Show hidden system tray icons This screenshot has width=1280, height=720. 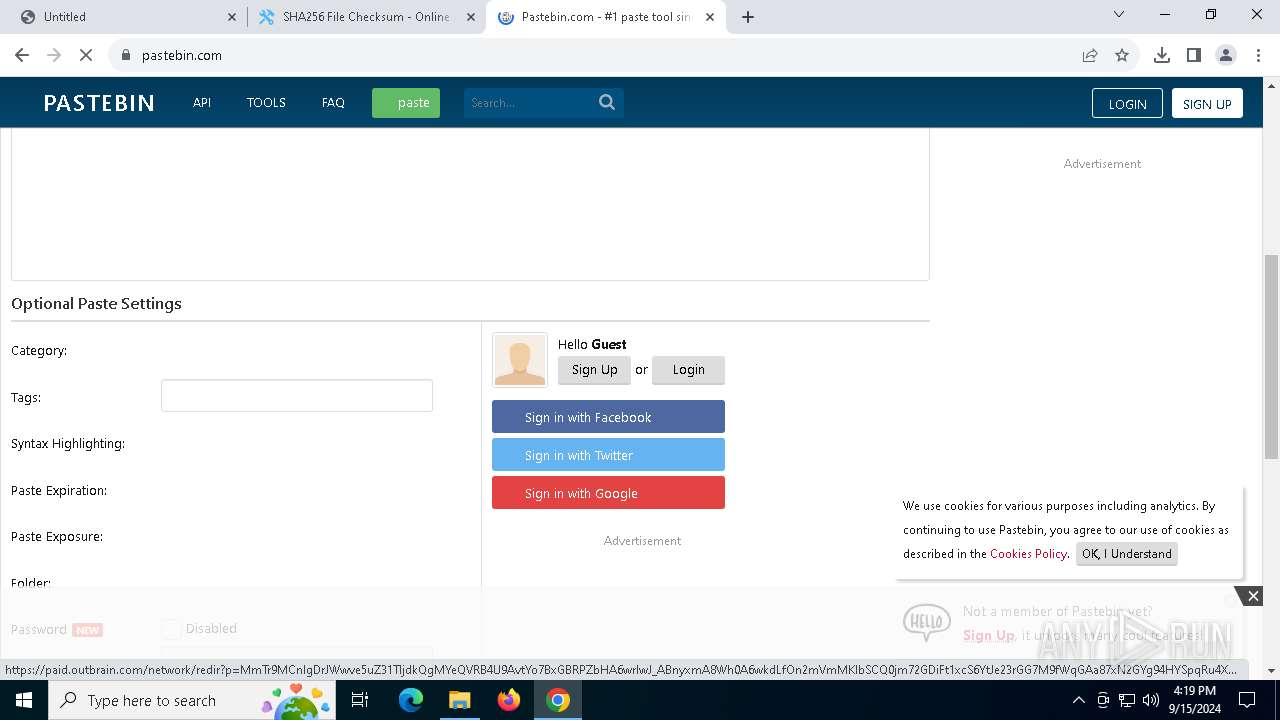pos(1078,700)
